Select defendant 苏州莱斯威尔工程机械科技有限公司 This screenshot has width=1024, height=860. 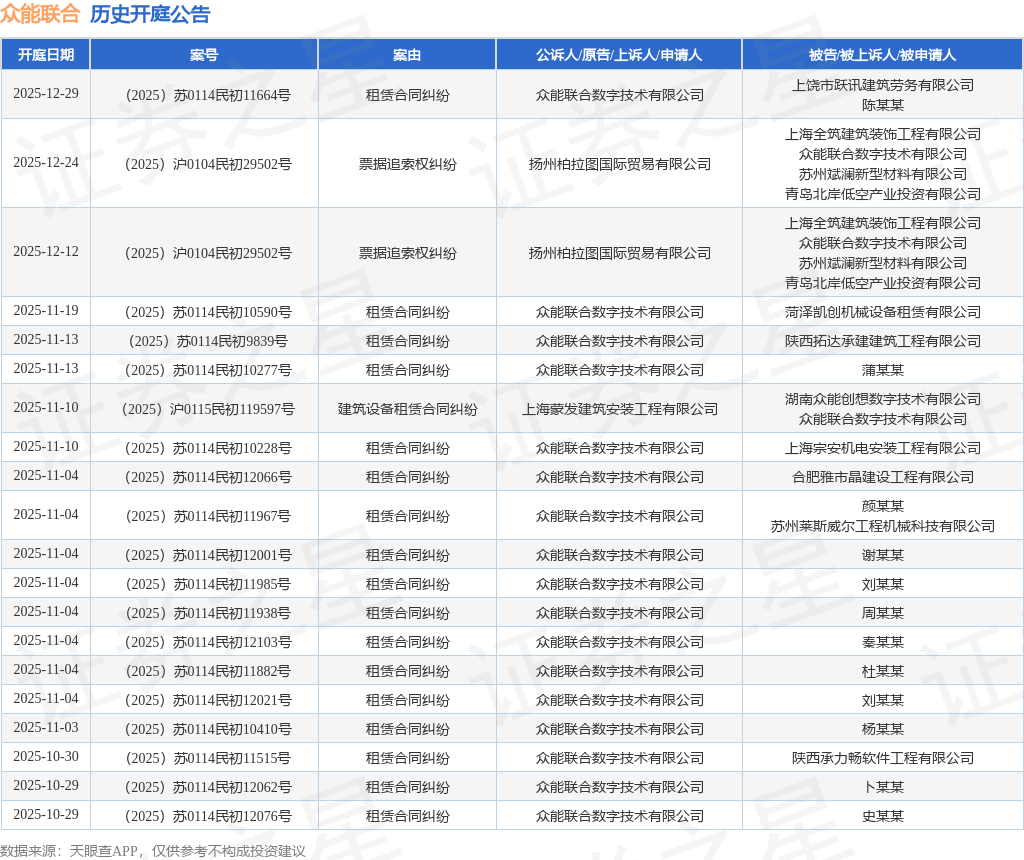[x=882, y=526]
